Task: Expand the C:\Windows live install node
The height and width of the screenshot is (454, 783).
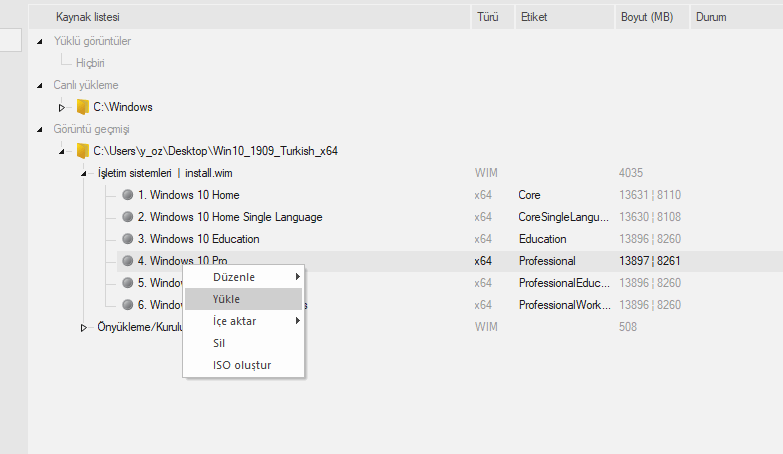Action: pos(61,107)
